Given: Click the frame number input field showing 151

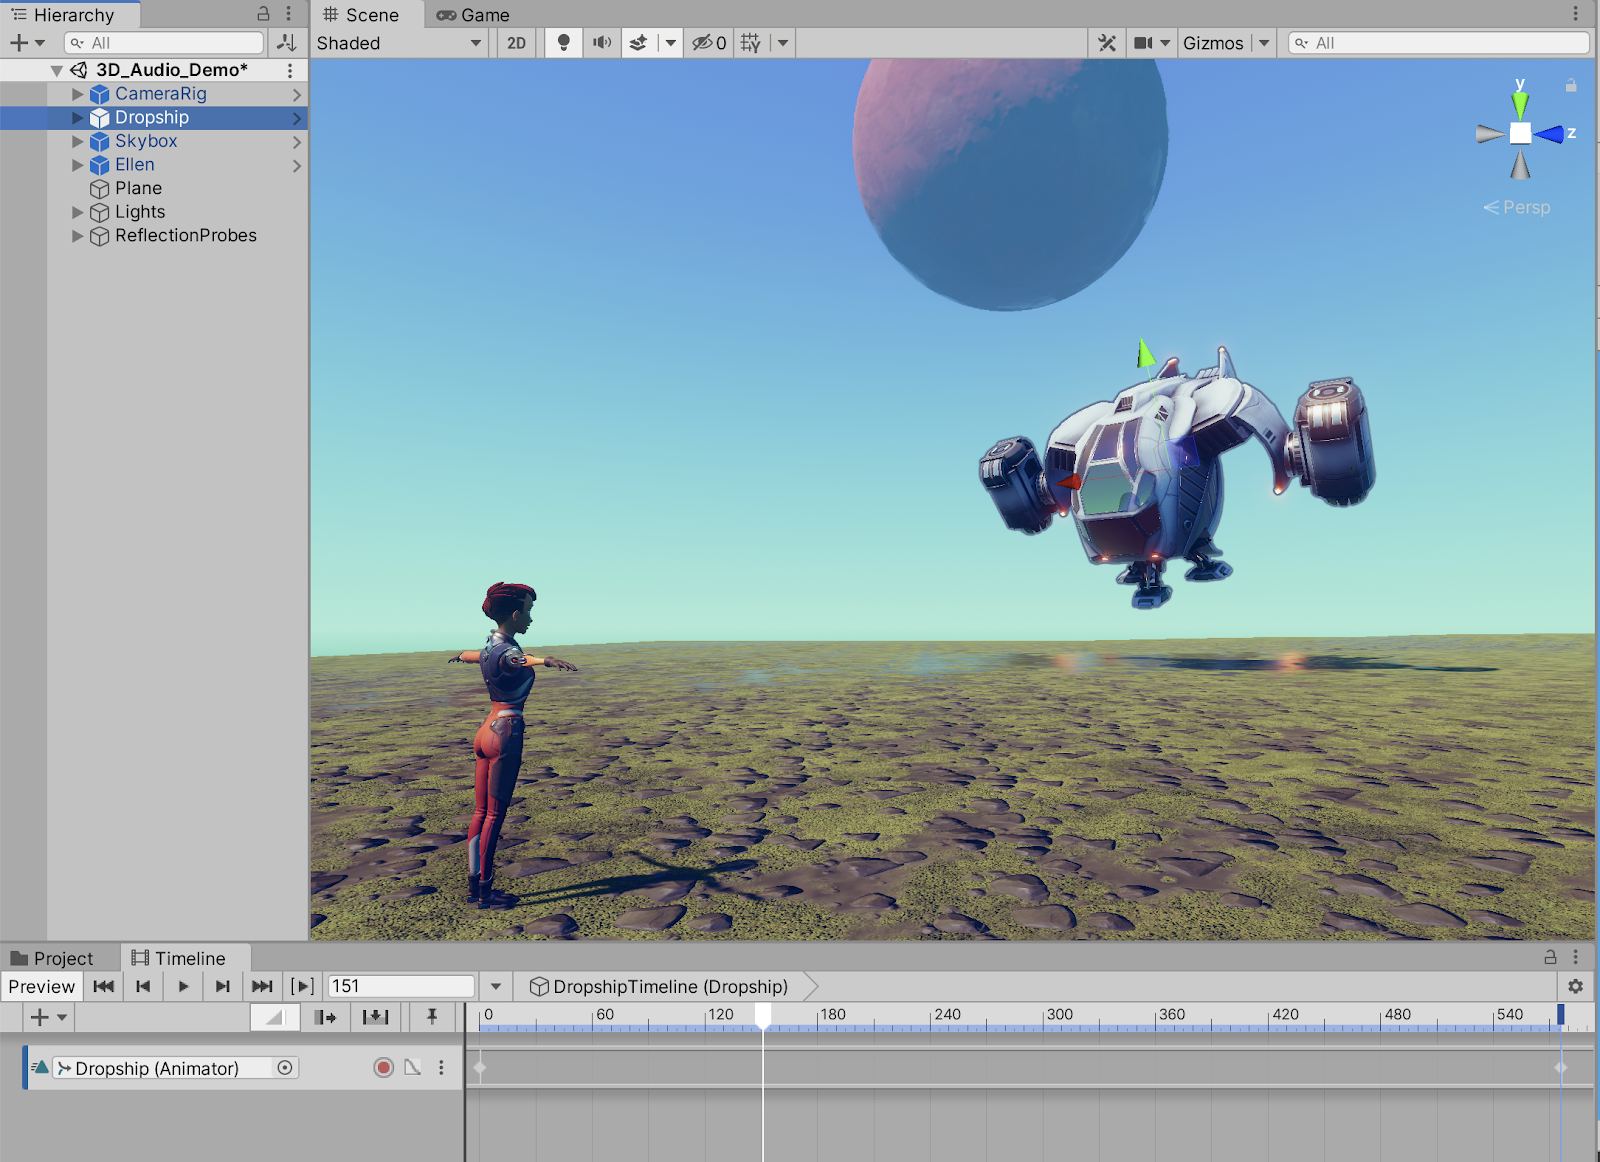Looking at the screenshot, I should 400,986.
